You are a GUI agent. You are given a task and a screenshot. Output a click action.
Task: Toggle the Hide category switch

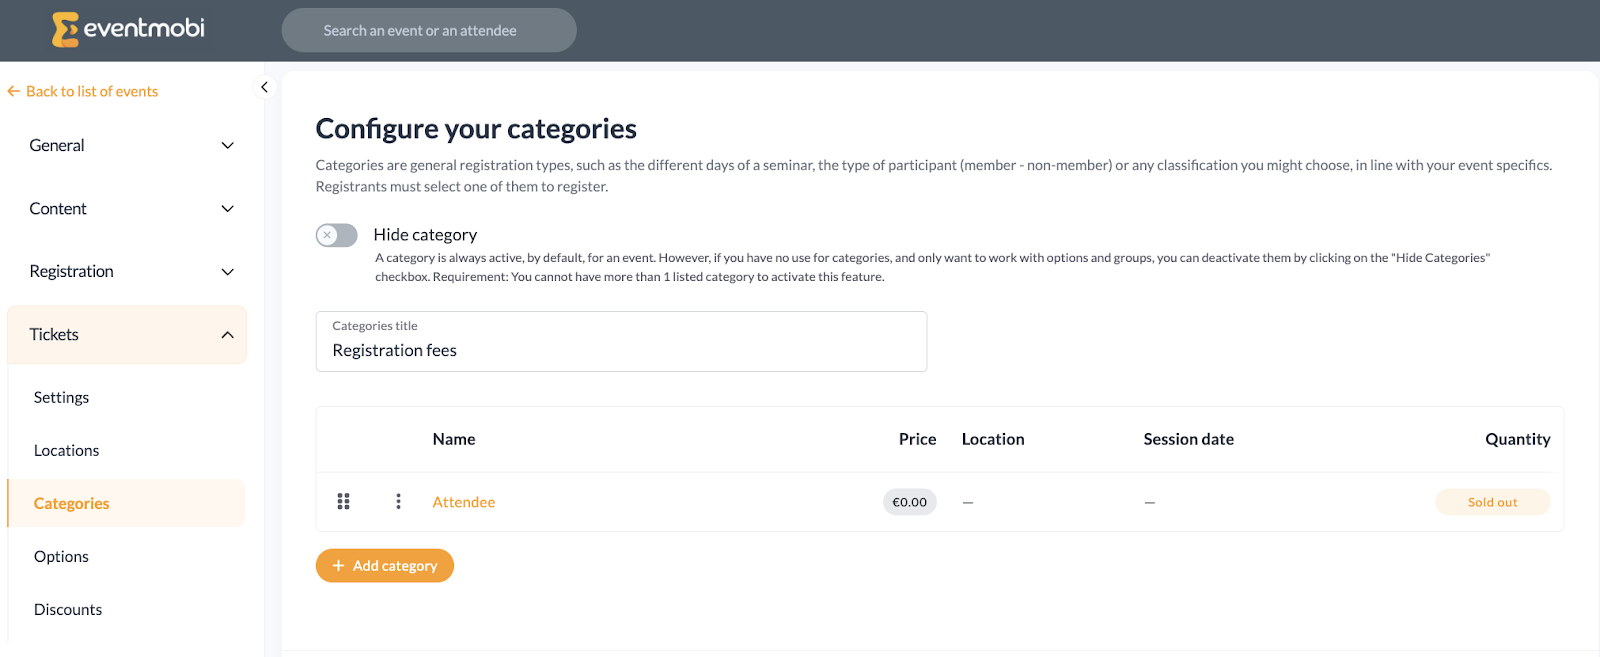(337, 235)
